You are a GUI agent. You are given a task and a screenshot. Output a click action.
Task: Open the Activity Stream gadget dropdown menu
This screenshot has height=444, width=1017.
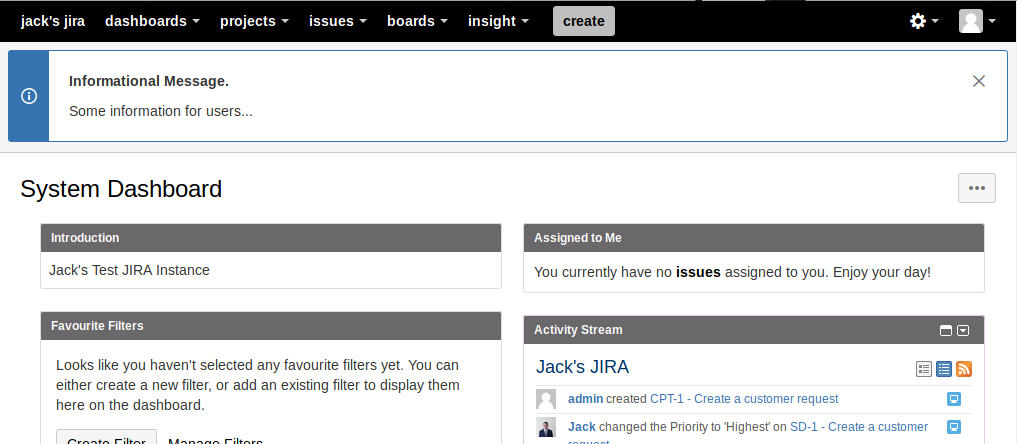coord(963,331)
